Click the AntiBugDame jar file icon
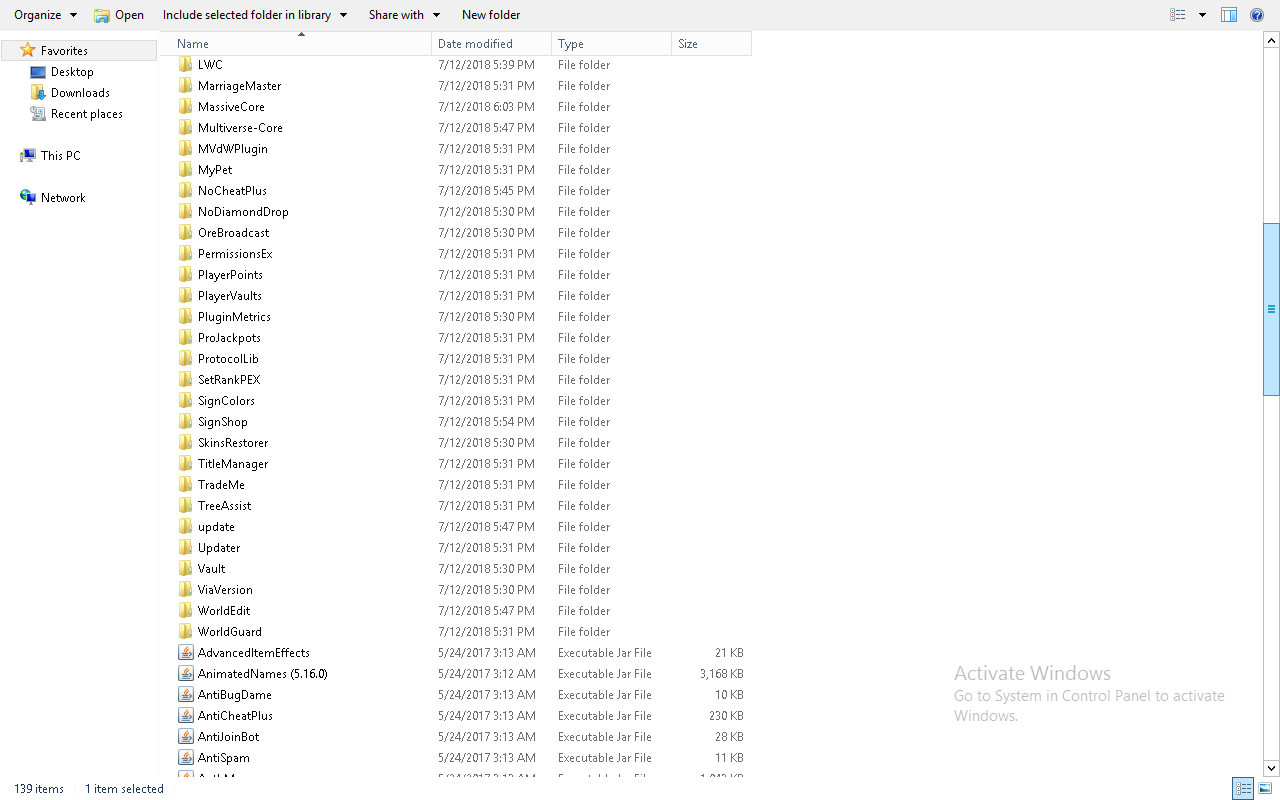 (186, 695)
